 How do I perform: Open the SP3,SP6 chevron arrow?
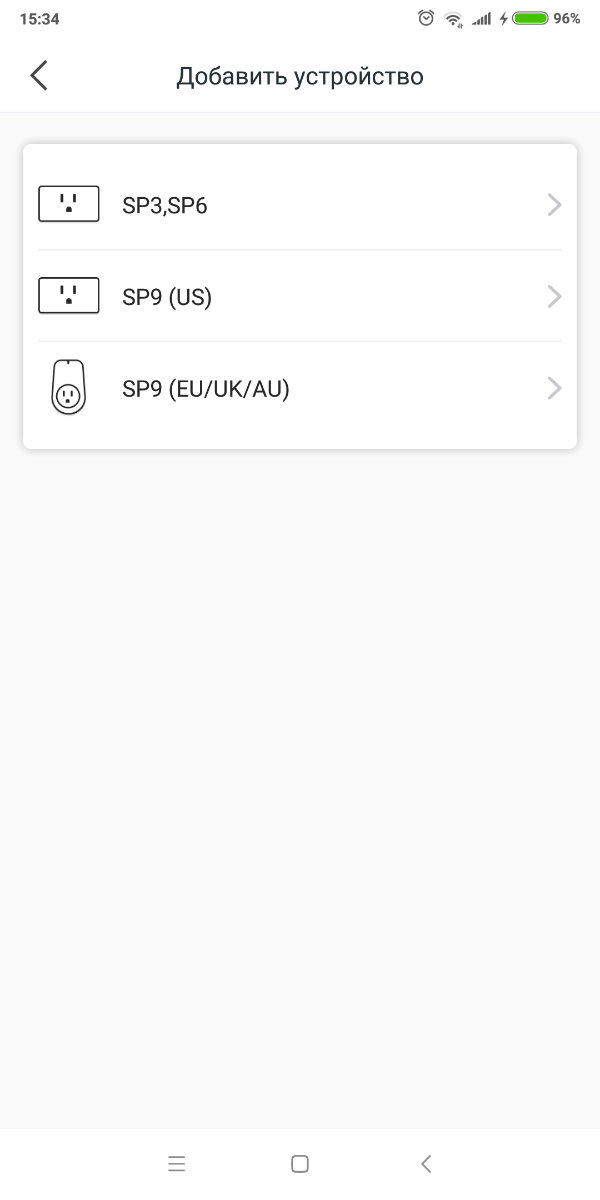pos(555,205)
